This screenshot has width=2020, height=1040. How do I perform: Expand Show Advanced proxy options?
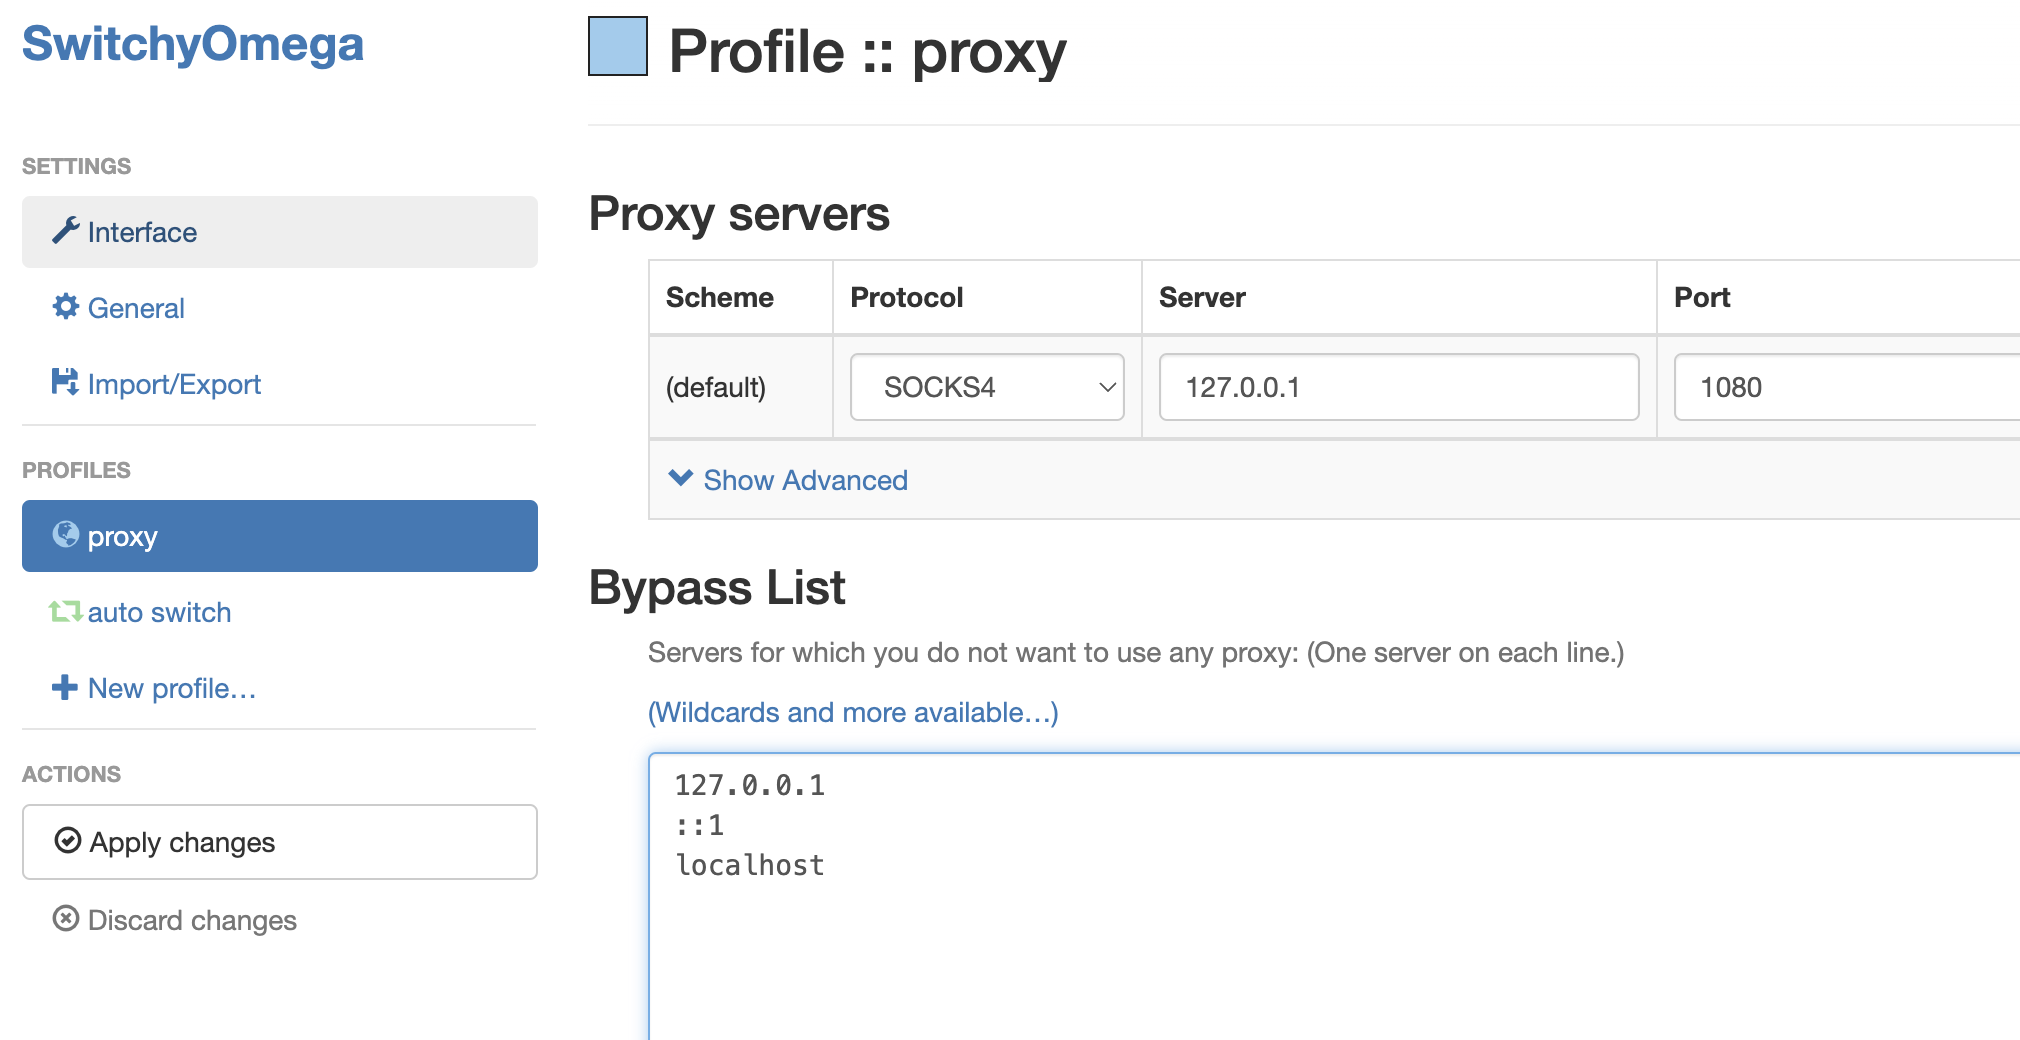[x=788, y=480]
